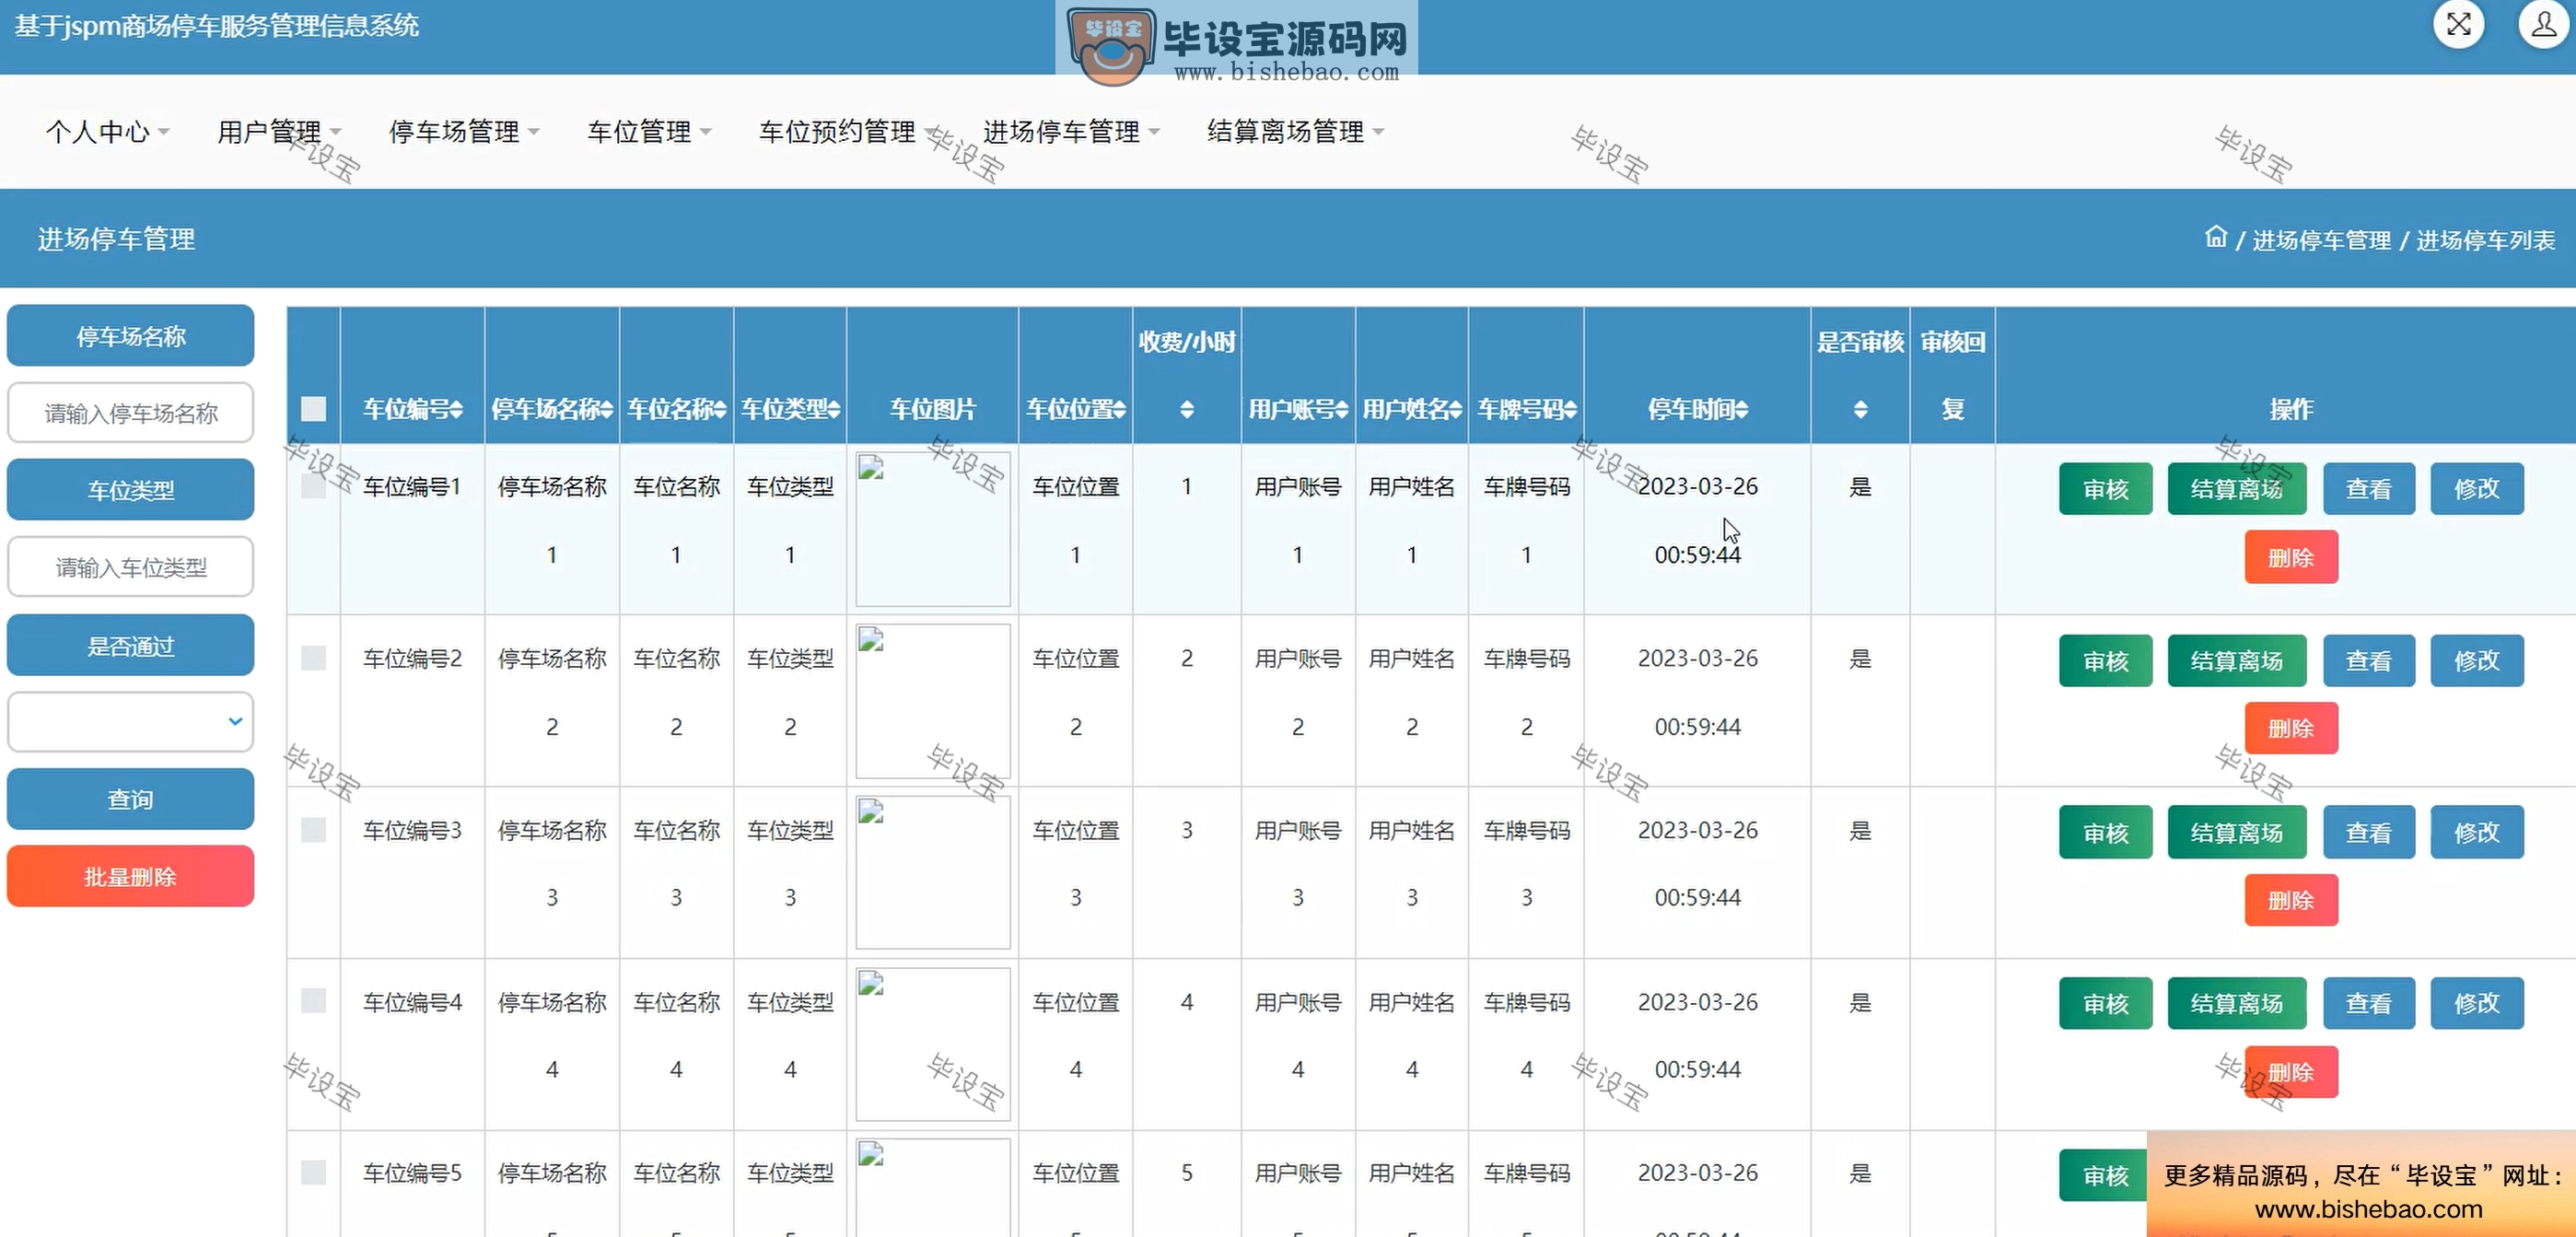Sort by 车位名称 column arrows
This screenshot has width=2576, height=1237.
[720, 409]
